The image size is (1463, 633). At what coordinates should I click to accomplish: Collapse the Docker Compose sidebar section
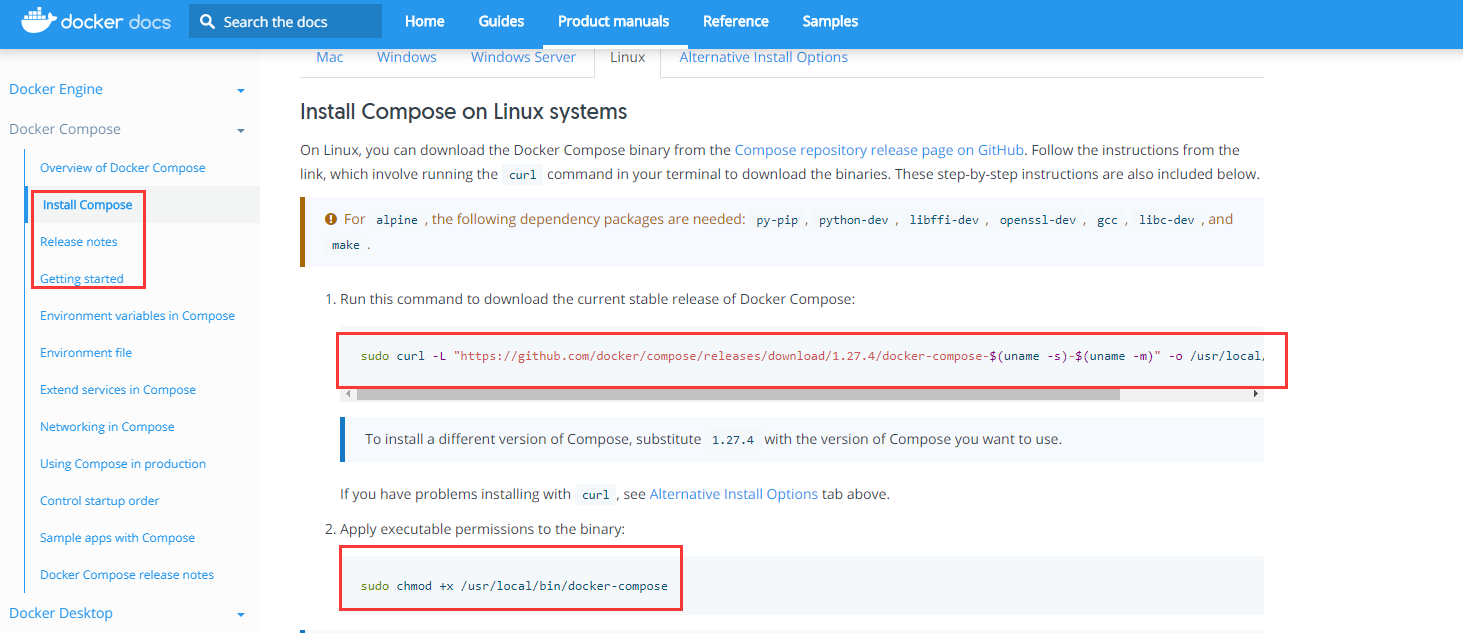click(241, 131)
